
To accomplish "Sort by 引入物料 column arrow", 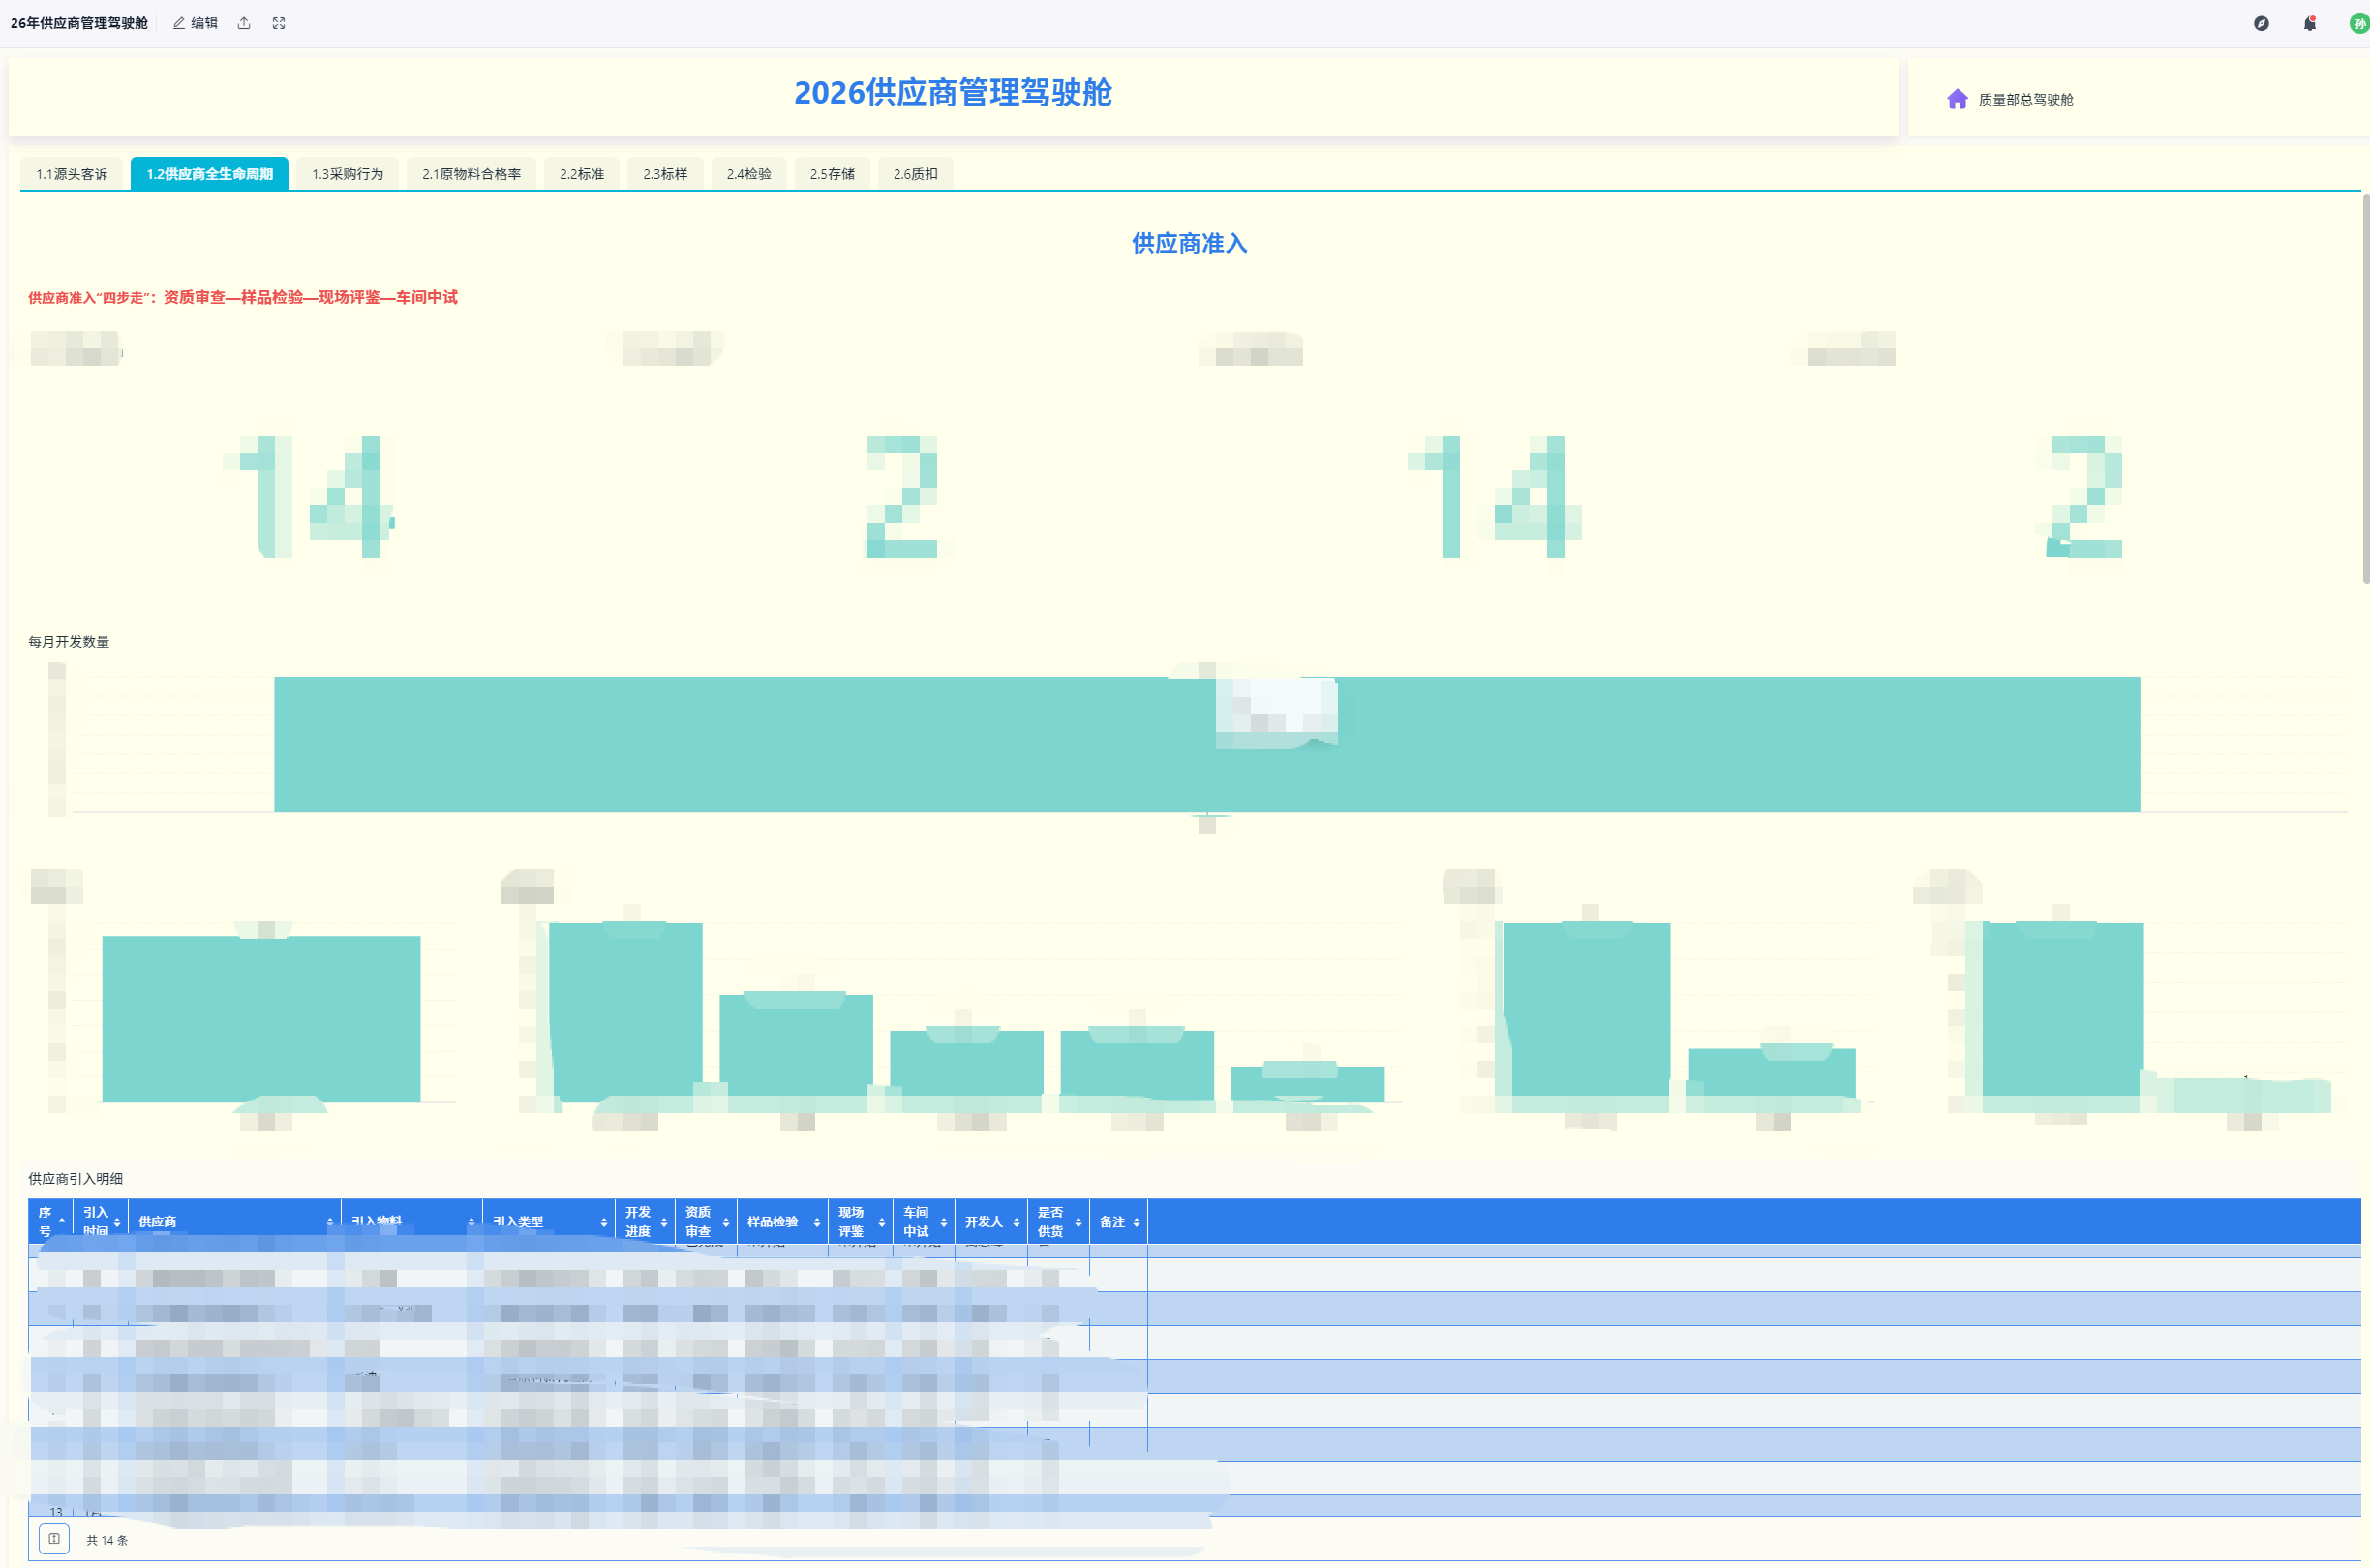I will (471, 1222).
